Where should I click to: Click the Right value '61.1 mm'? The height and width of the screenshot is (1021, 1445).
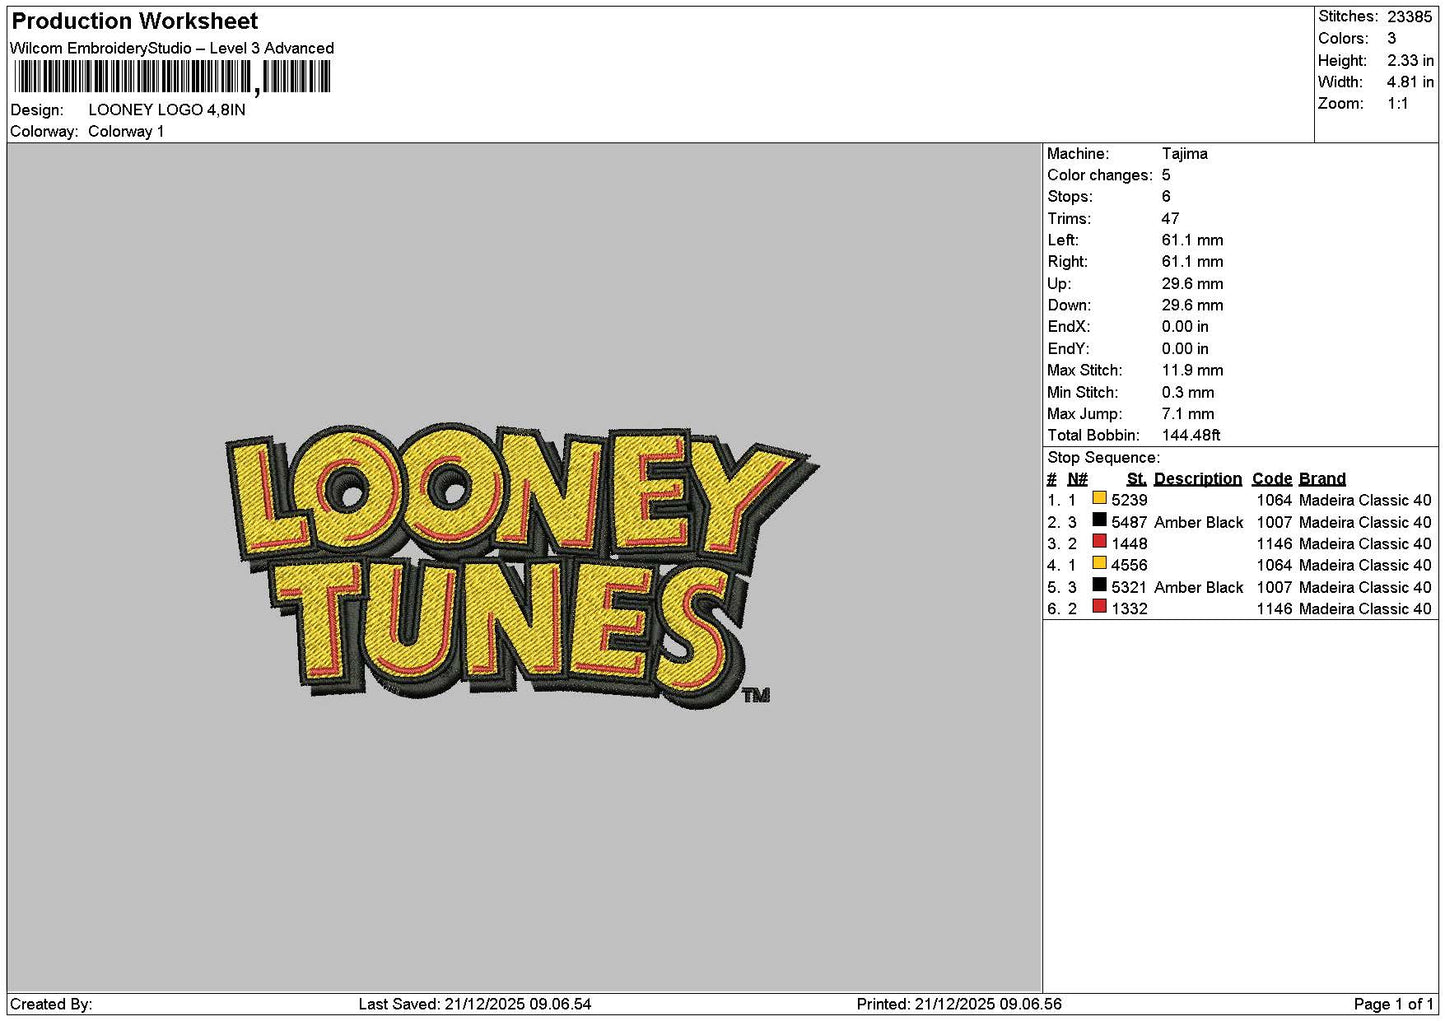pyautogui.click(x=1192, y=262)
